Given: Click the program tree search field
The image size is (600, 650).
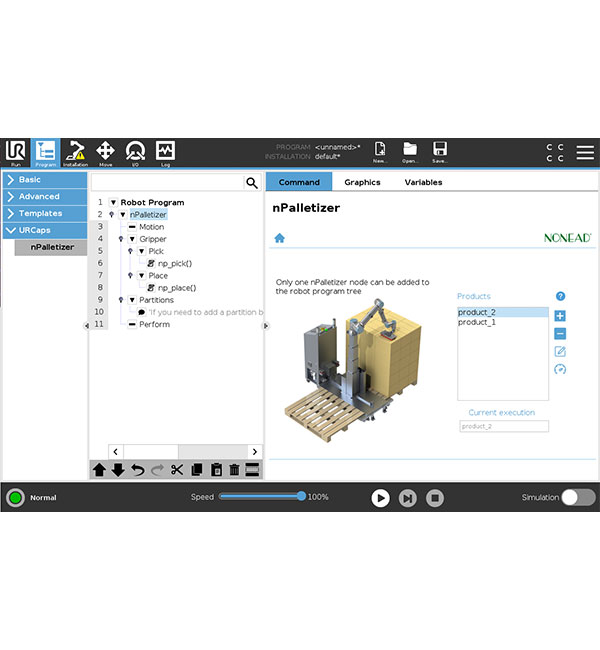Looking at the screenshot, I should (168, 183).
